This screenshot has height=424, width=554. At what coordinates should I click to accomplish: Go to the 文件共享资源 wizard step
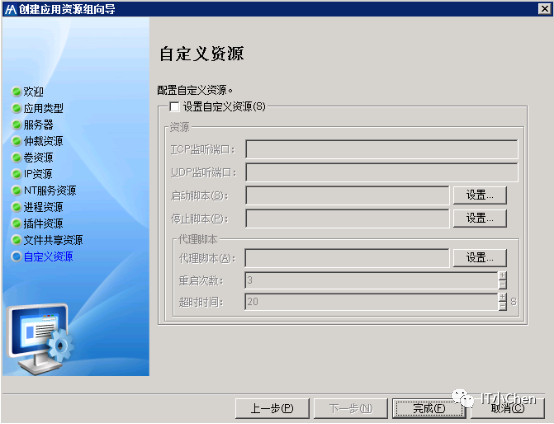tap(53, 240)
